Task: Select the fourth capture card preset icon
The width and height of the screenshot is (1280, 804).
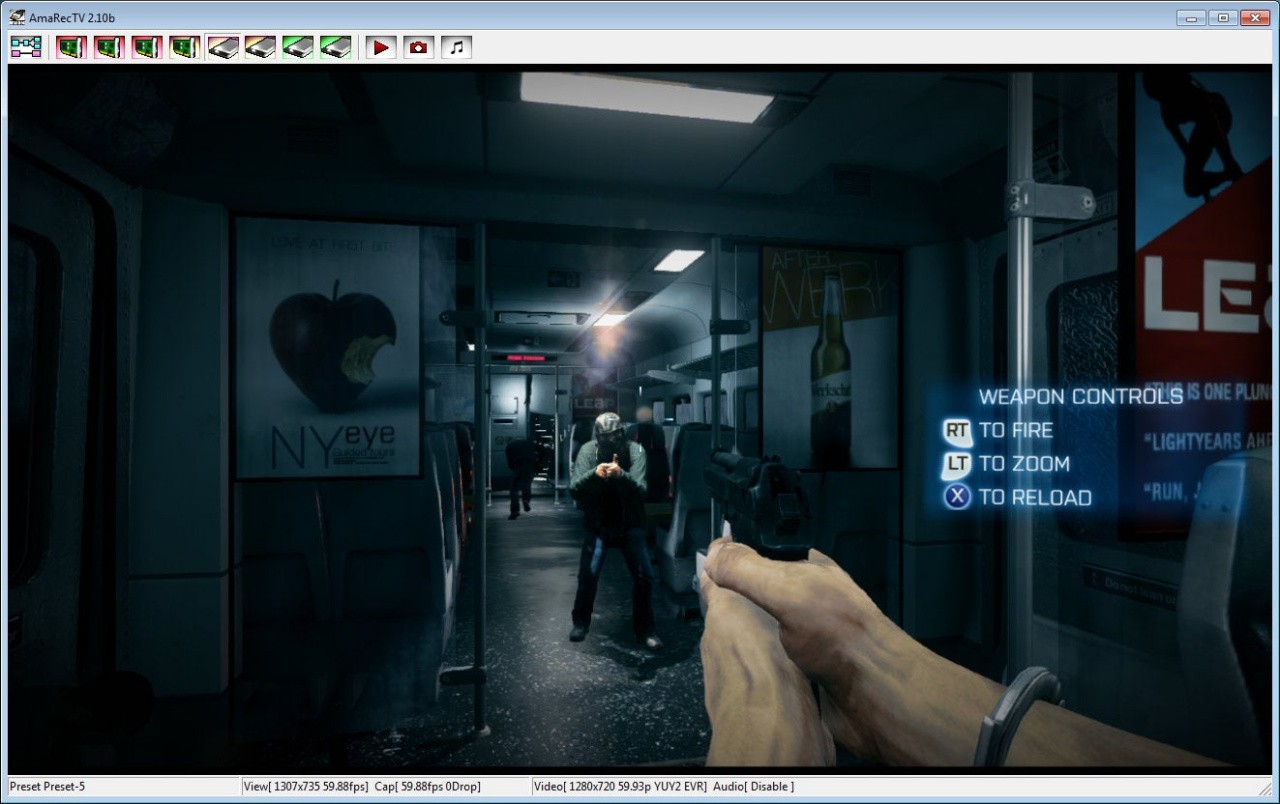Action: pos(184,47)
